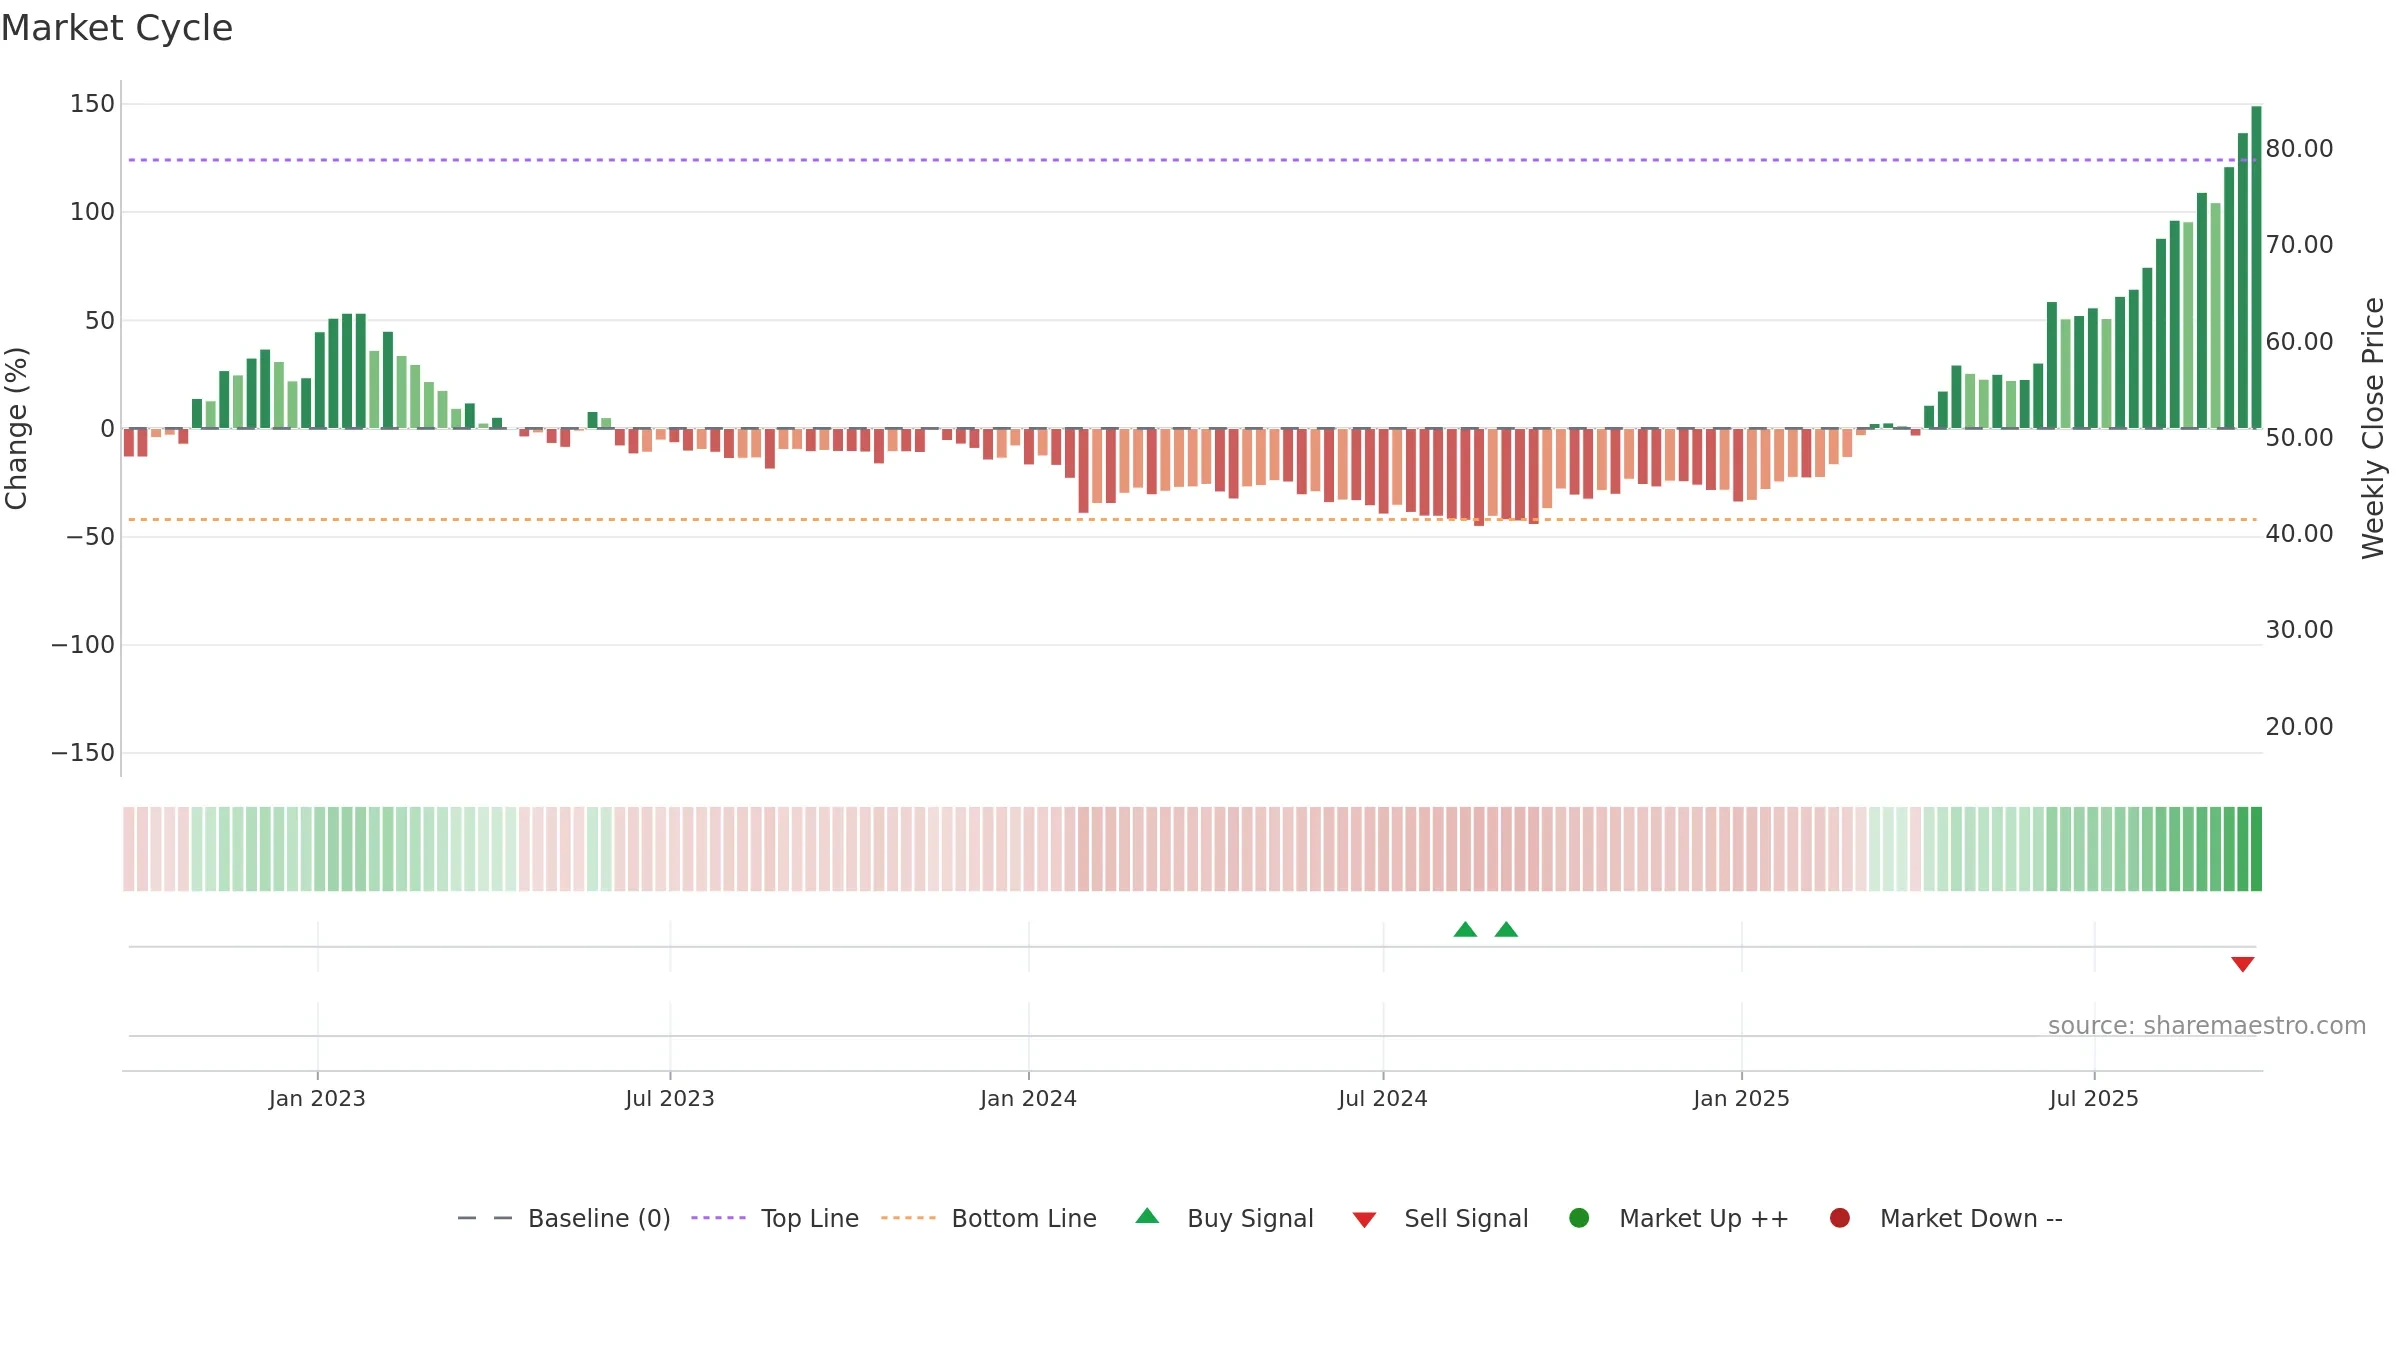
Task: Click the Weekly Close Price axis title
Action: click(x=2373, y=428)
